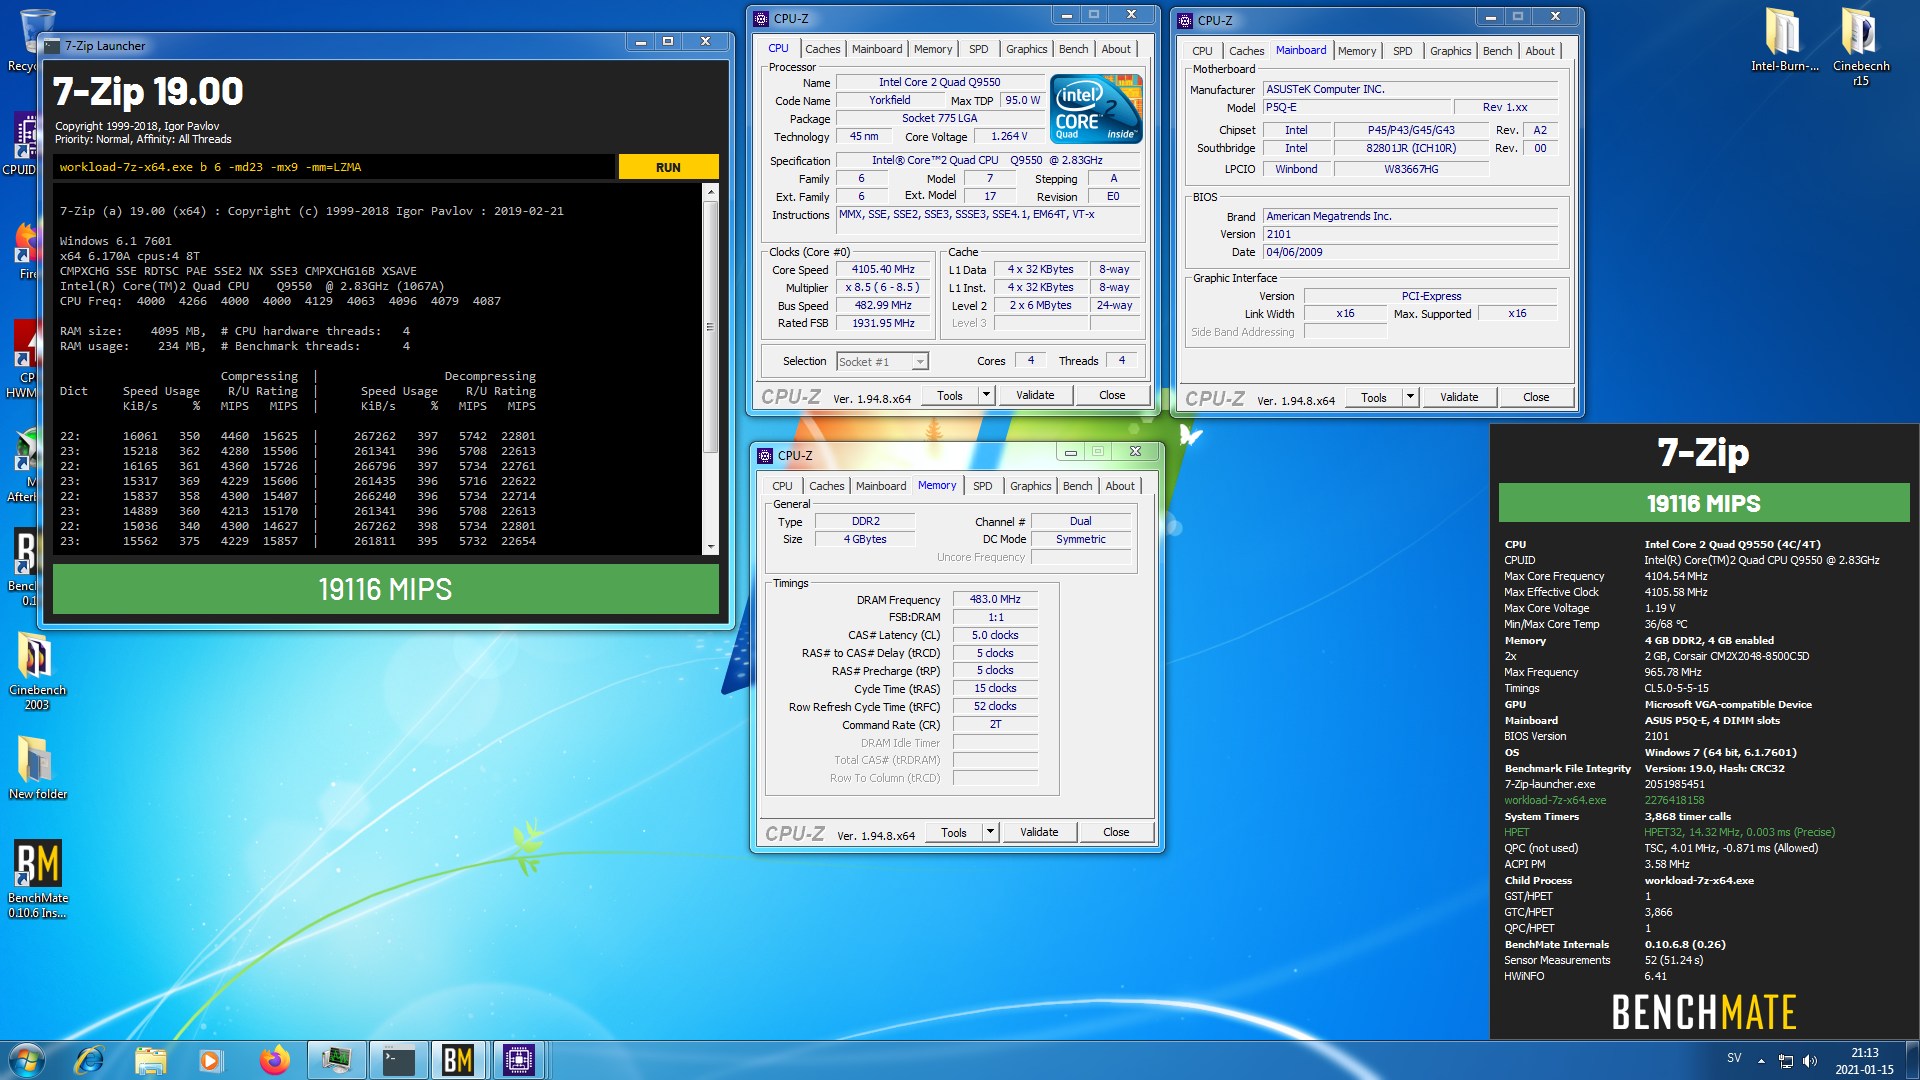
Task: Open the New folder desktop icon
Action: pyautogui.click(x=37, y=768)
